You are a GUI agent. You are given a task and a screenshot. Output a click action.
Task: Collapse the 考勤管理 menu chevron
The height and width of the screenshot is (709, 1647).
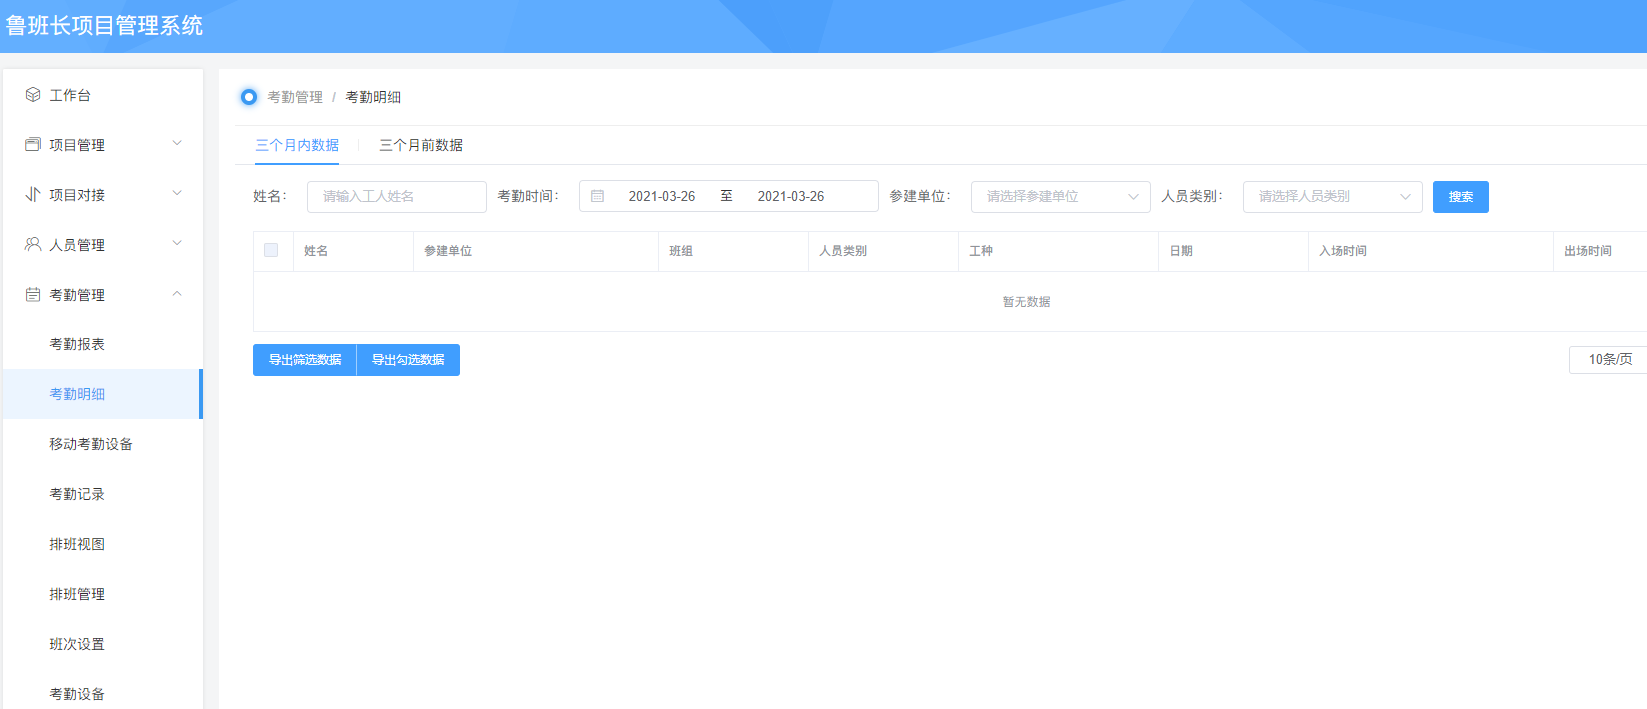[177, 294]
